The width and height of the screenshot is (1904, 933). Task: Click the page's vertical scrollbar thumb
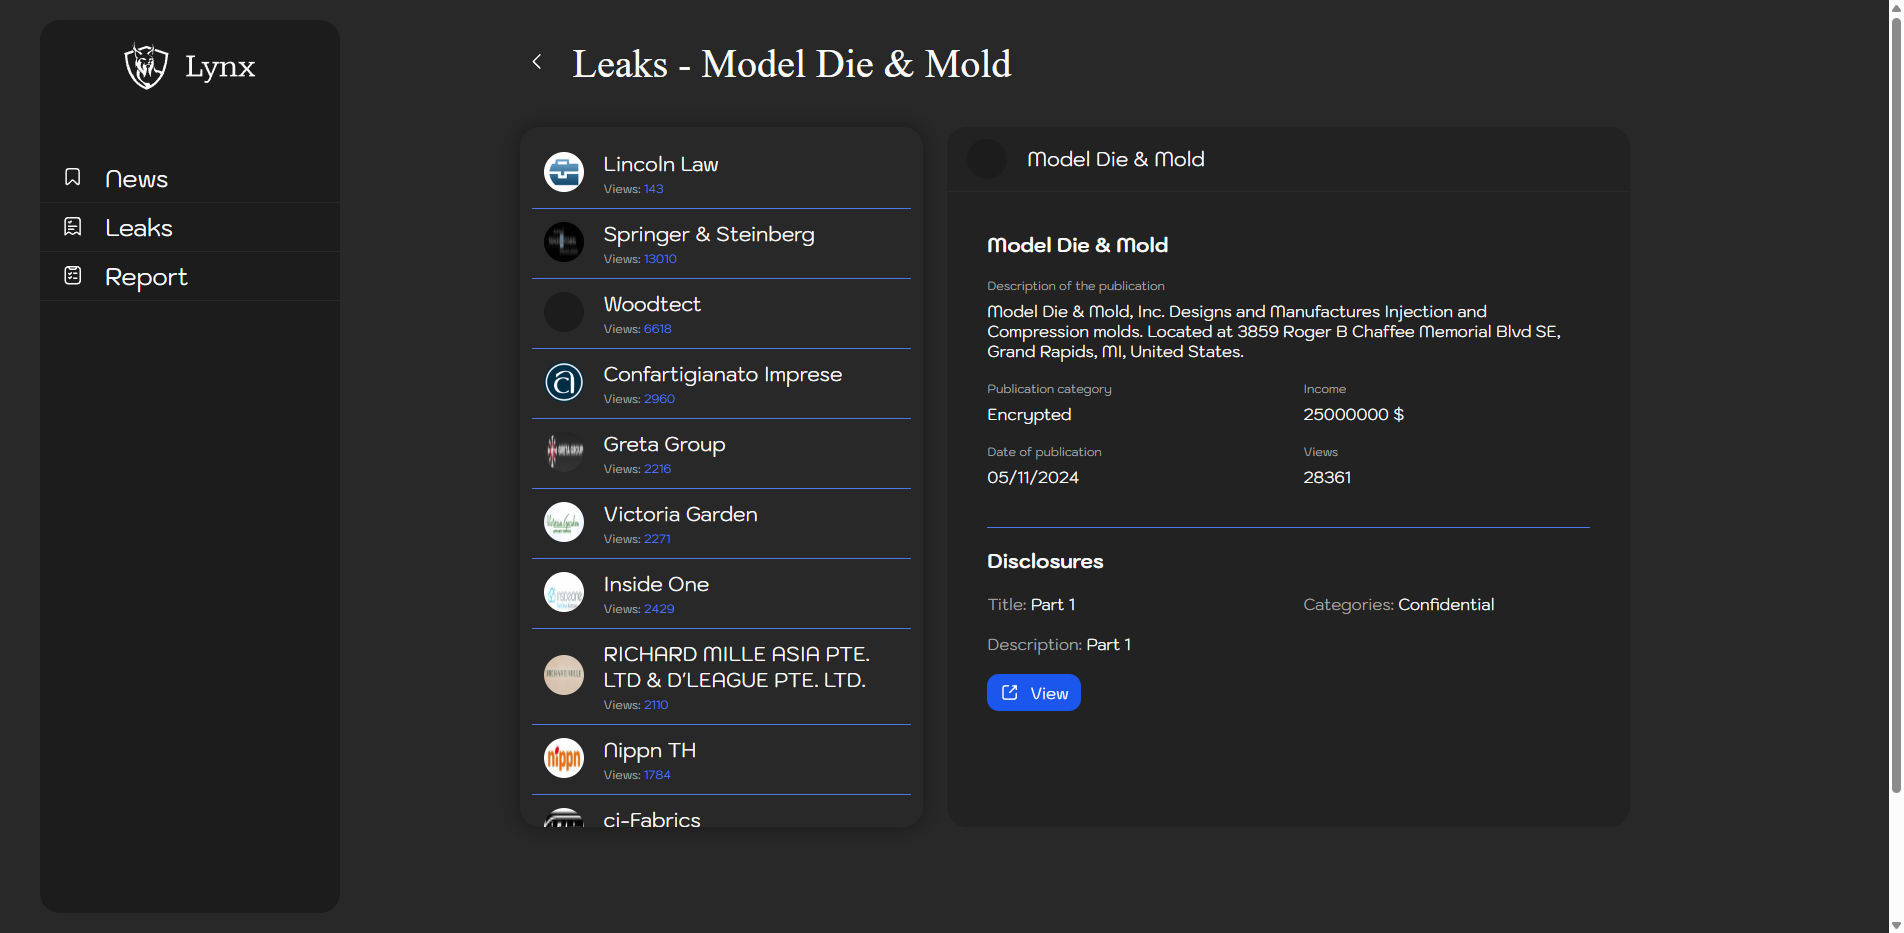tap(1895, 400)
